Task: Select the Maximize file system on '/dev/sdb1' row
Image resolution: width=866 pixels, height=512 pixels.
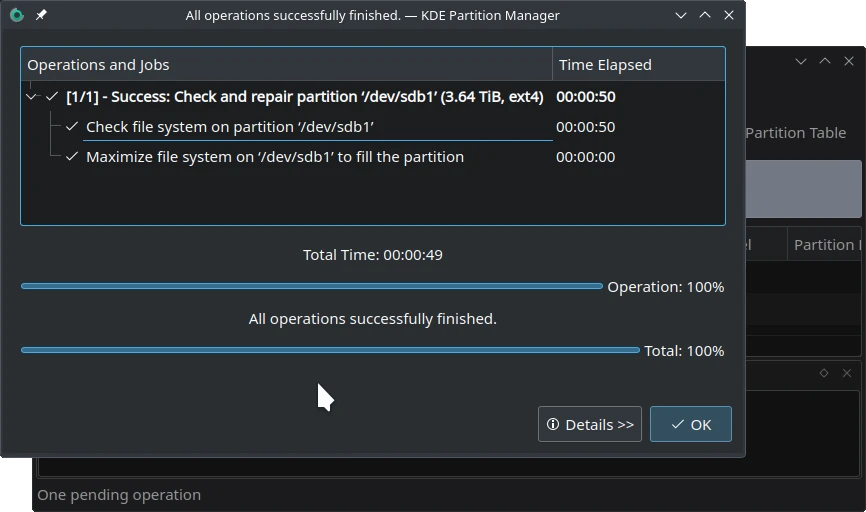Action: pos(275,157)
